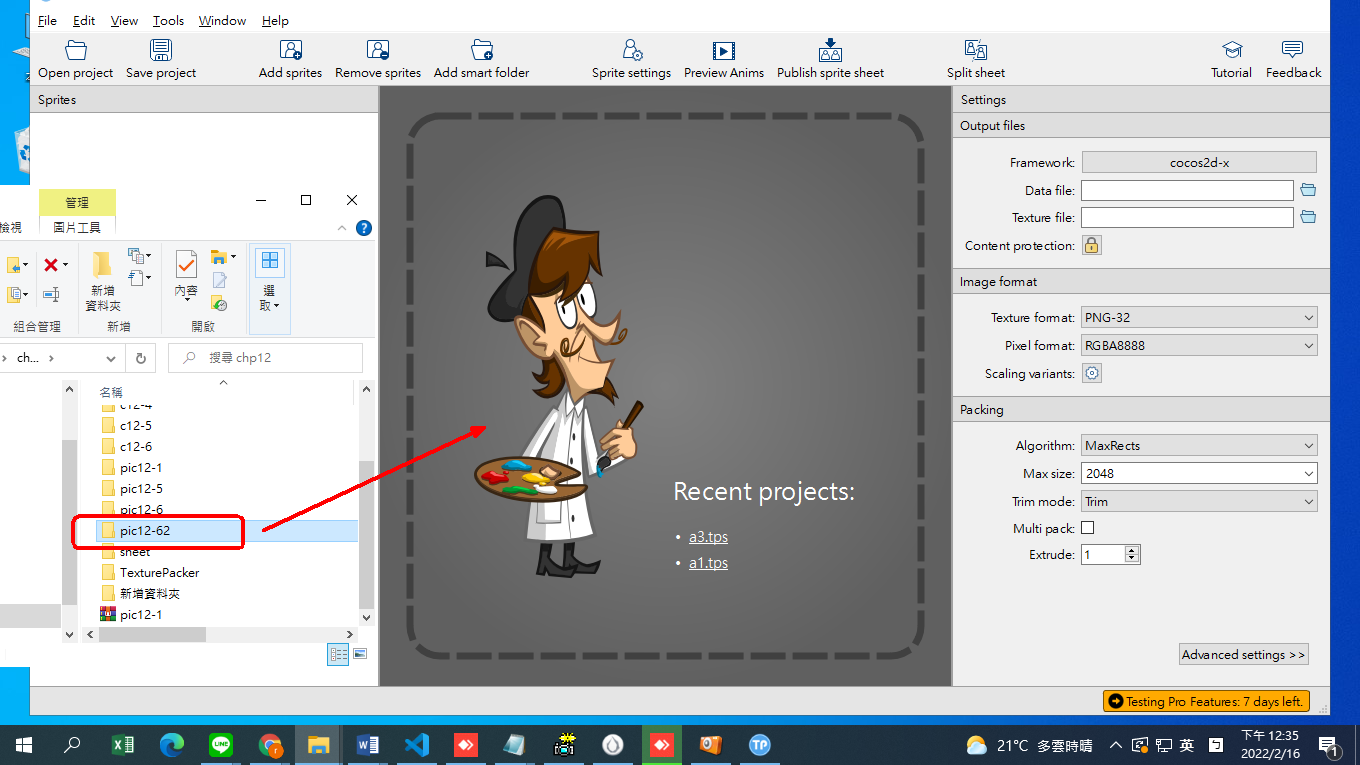The height and width of the screenshot is (765, 1360).
Task: Click the Explorer horizontal scrollbar thumb
Action: coord(151,634)
